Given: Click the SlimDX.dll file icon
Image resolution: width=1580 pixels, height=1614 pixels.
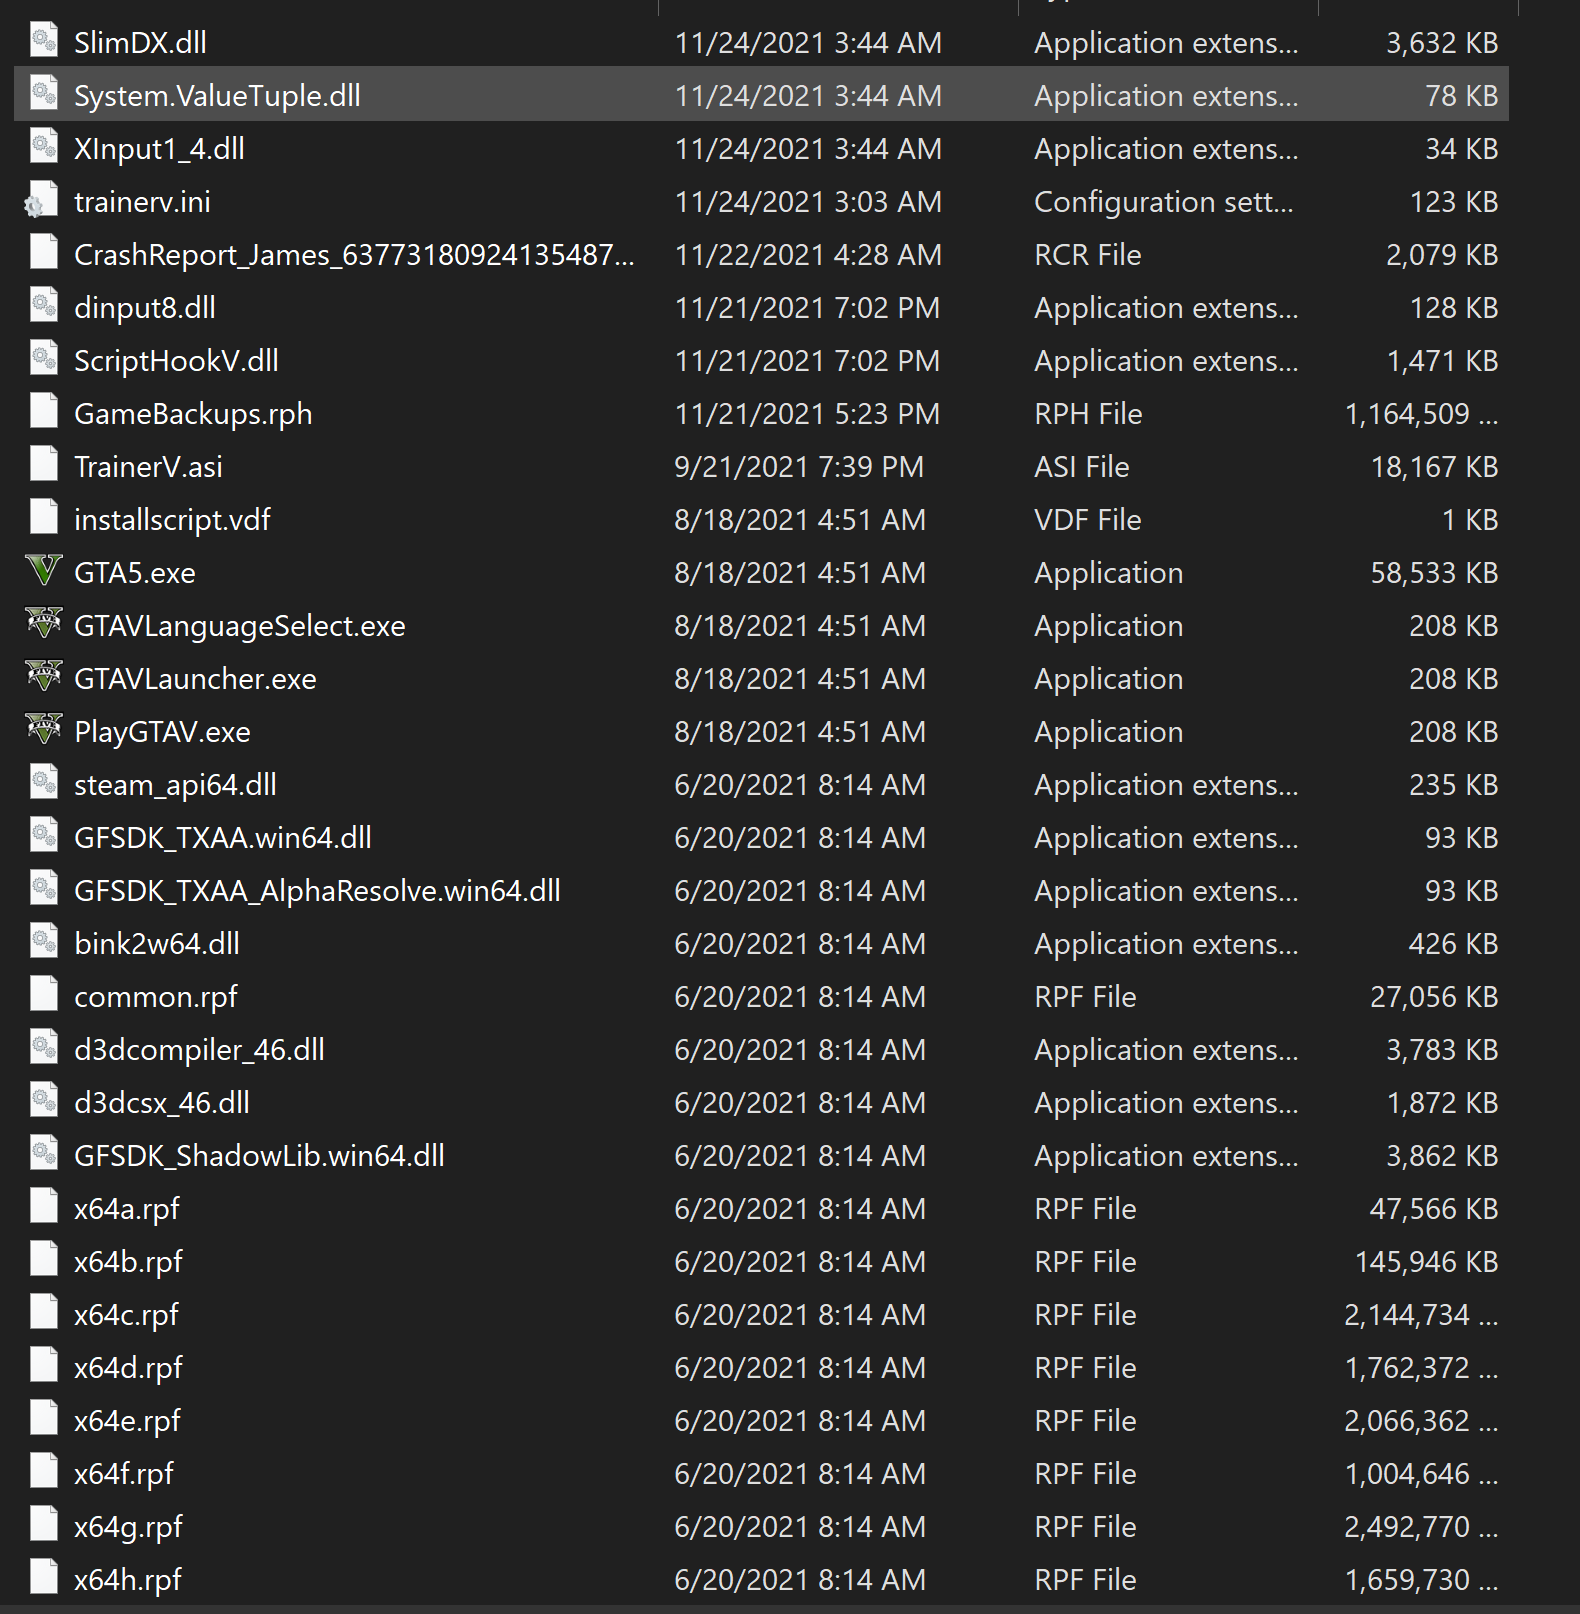Looking at the screenshot, I should 43,42.
